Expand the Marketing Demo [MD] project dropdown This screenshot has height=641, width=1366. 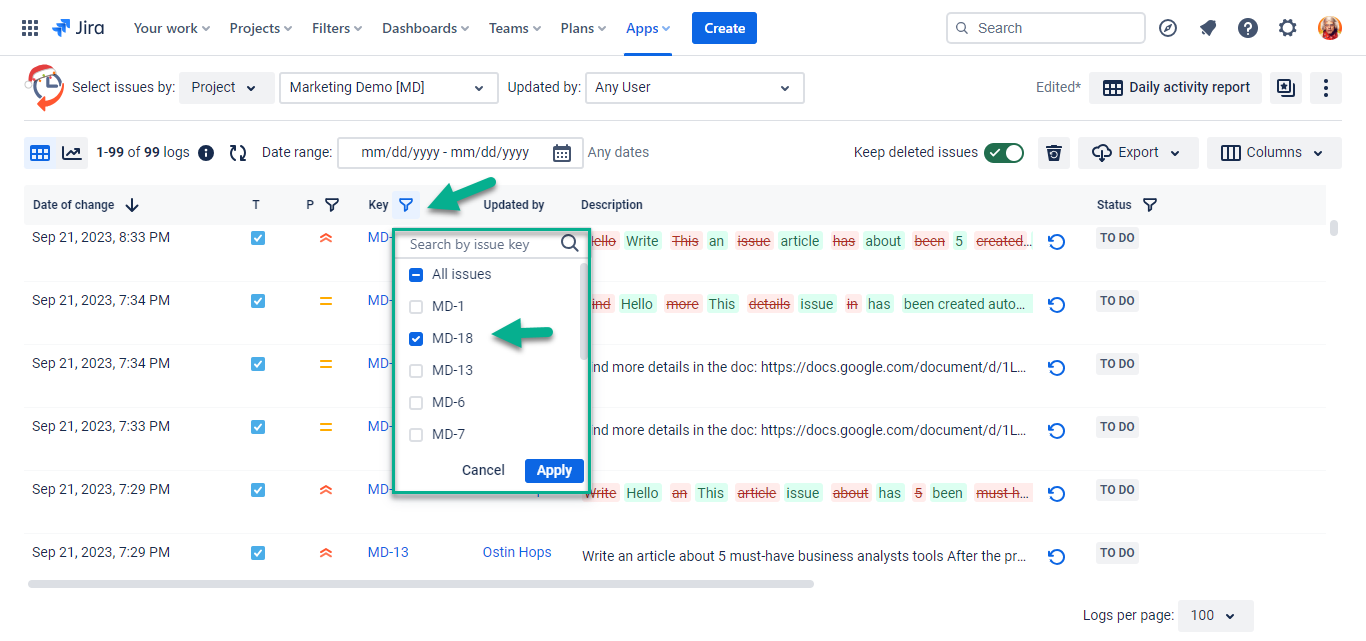click(388, 88)
